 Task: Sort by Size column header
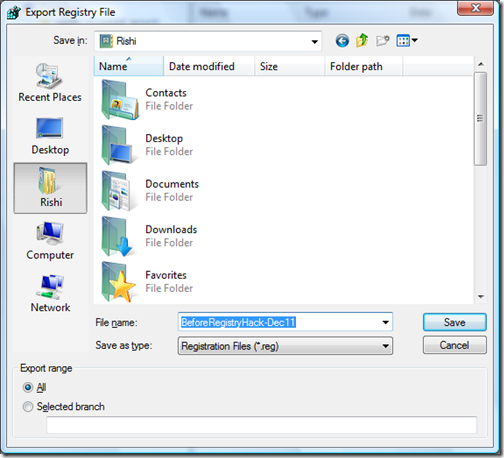click(x=290, y=66)
